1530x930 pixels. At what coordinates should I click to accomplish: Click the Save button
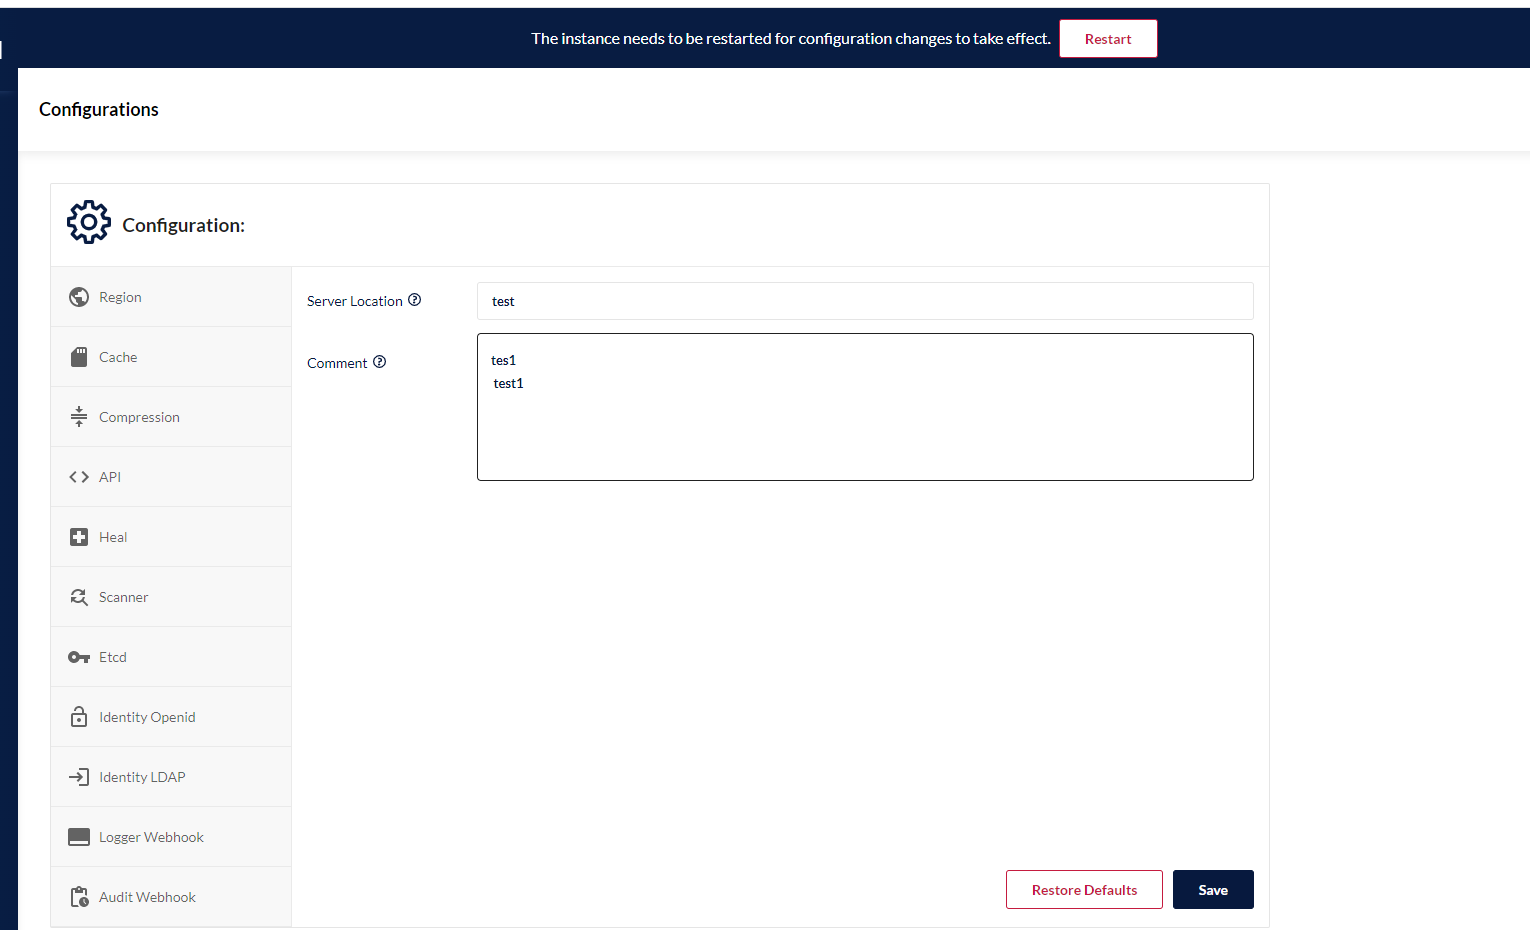point(1213,890)
